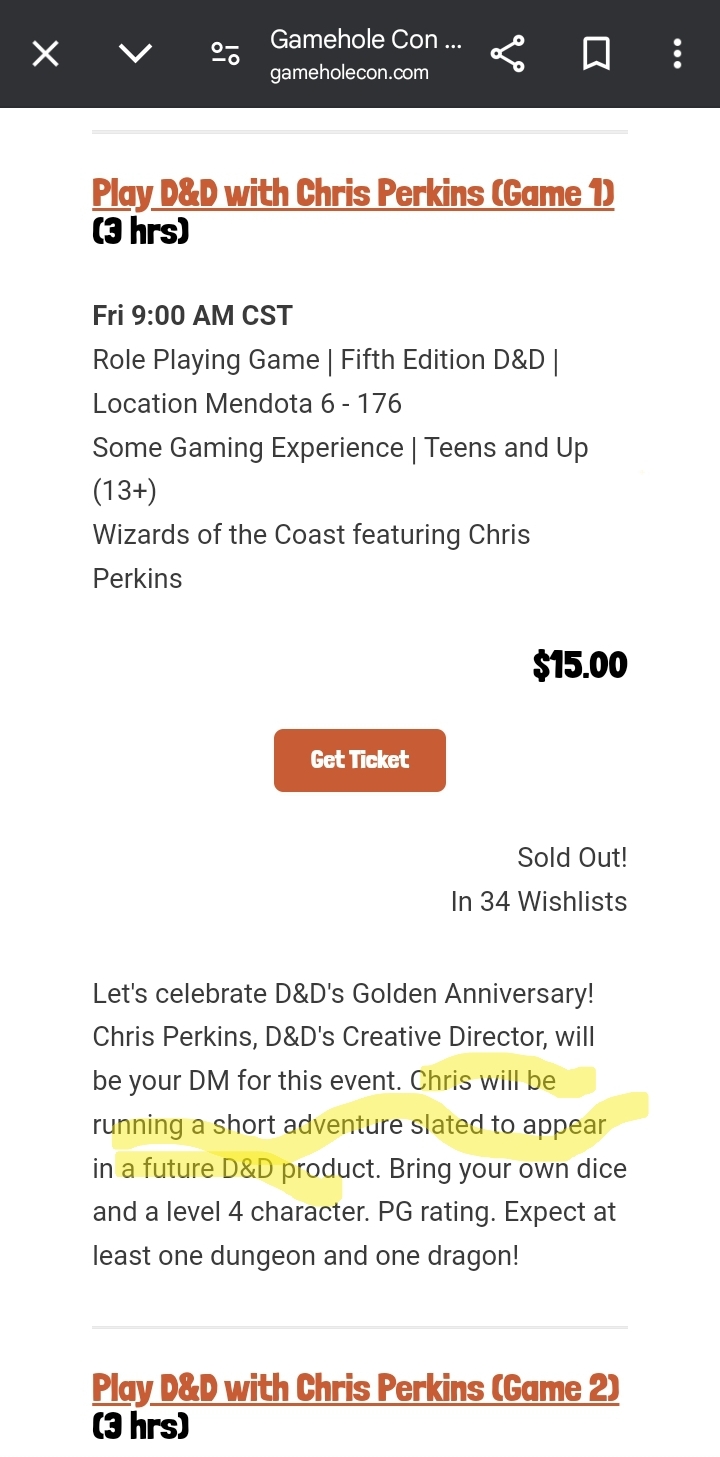Tap the $15.00 price label
This screenshot has width=720, height=1457.
click(580, 665)
